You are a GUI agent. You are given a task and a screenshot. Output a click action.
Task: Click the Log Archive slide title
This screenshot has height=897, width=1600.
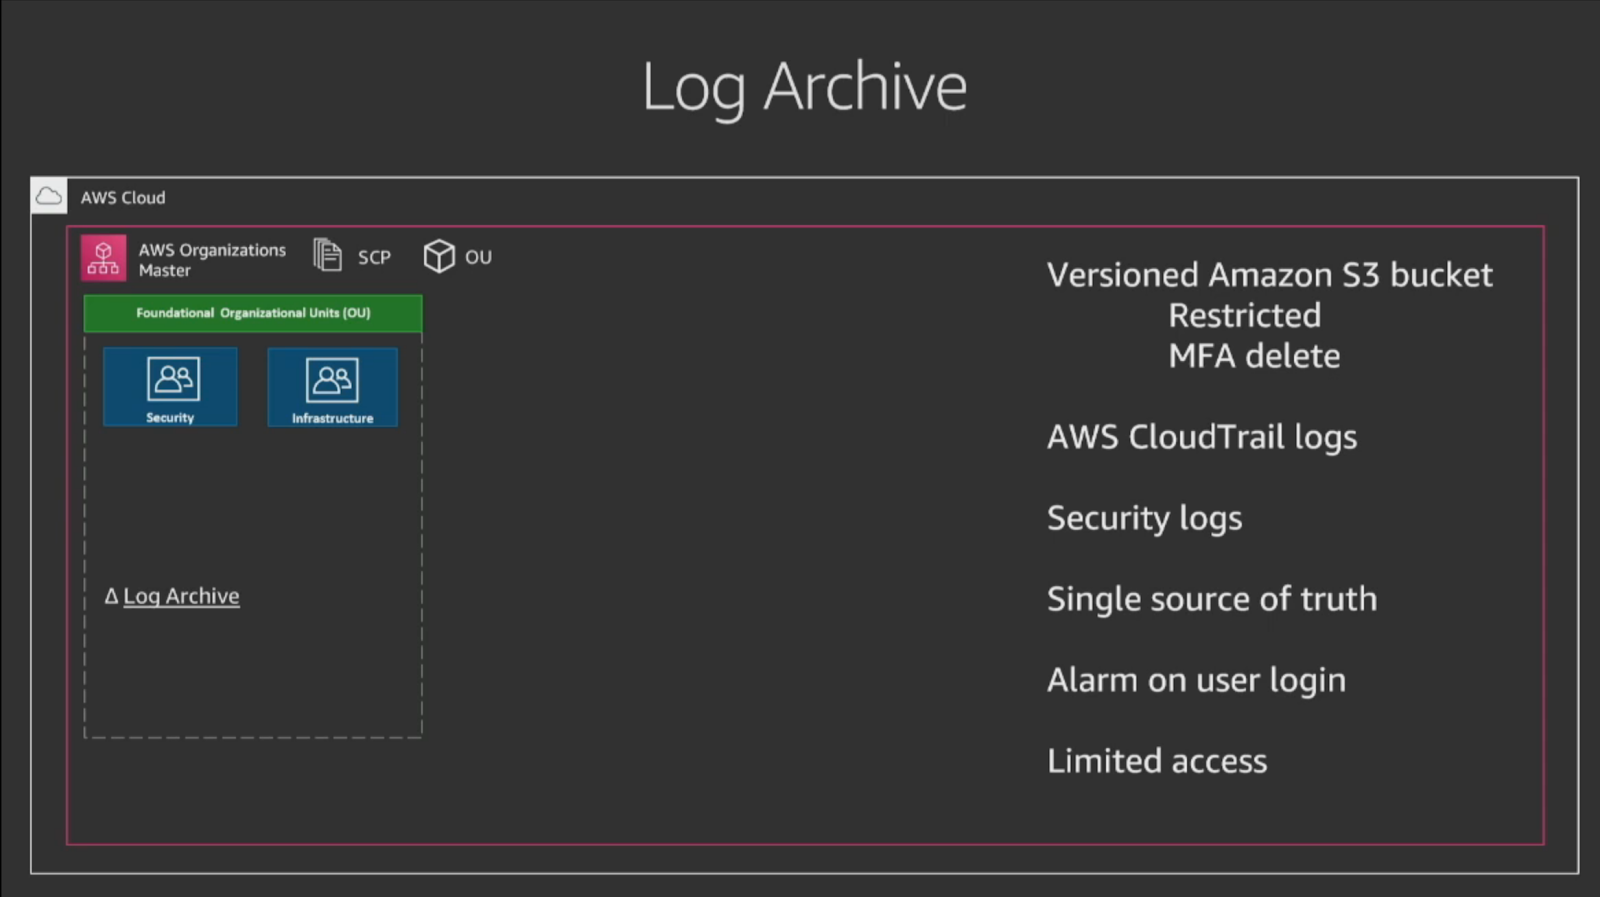(805, 88)
